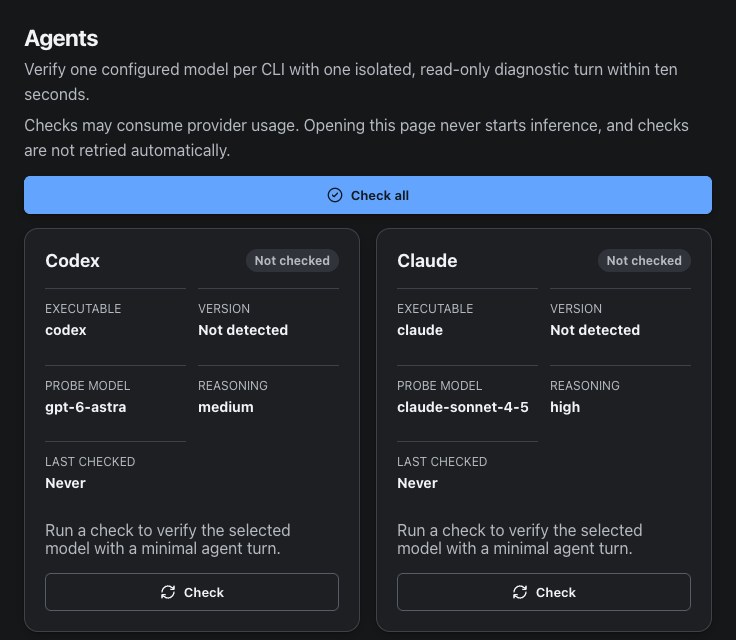Click the Claude 'Run a check to verify' hint text
The image size is (736, 640).
tap(520, 539)
